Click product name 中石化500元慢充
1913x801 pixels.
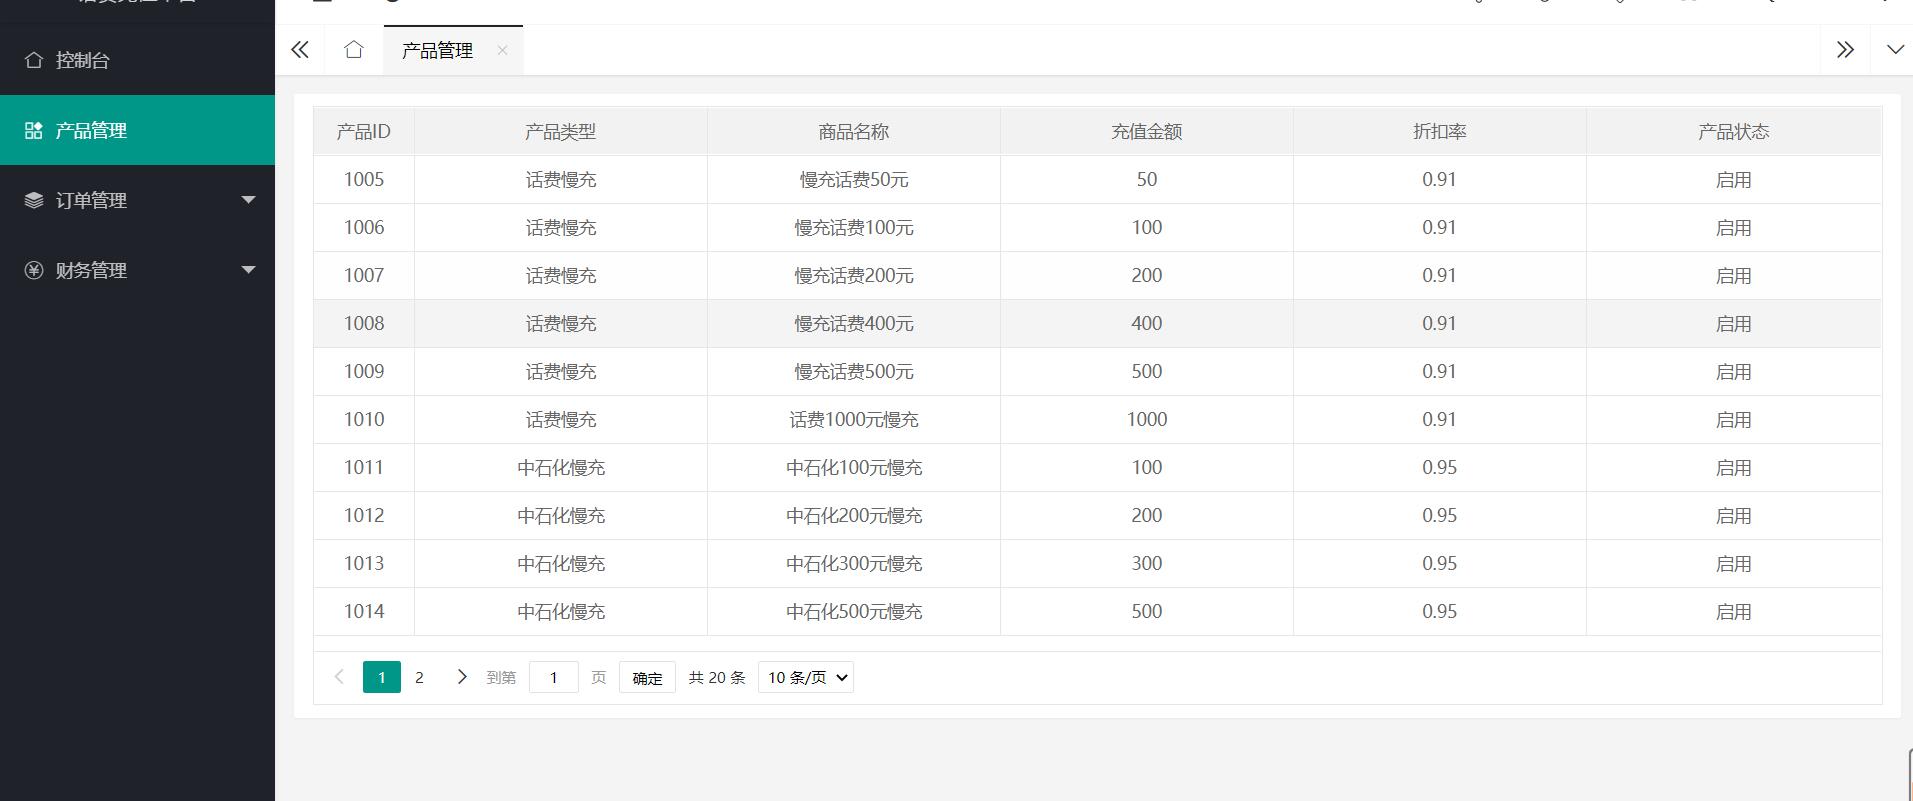point(854,612)
